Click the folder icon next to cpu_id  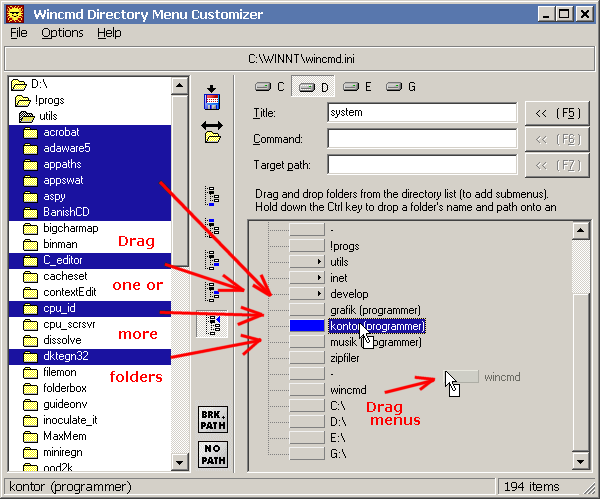coord(30,309)
